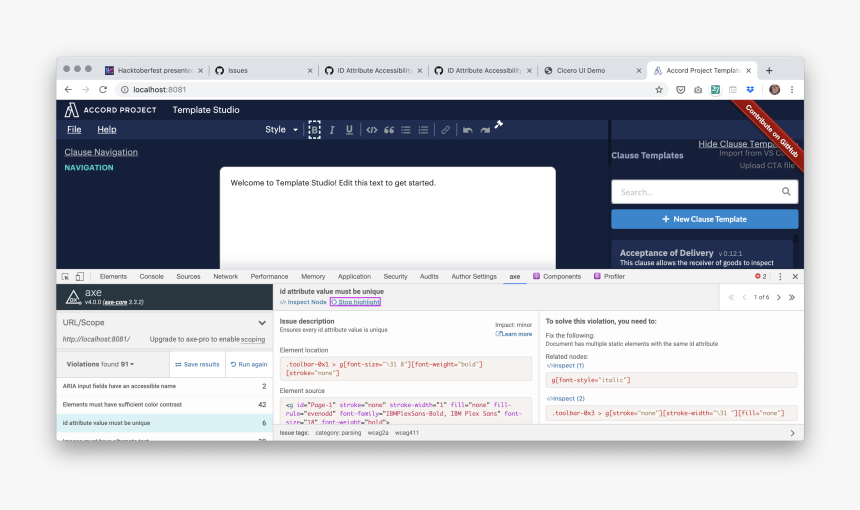Insert code block using toolbar icon
The image size is (860, 510).
tap(371, 130)
